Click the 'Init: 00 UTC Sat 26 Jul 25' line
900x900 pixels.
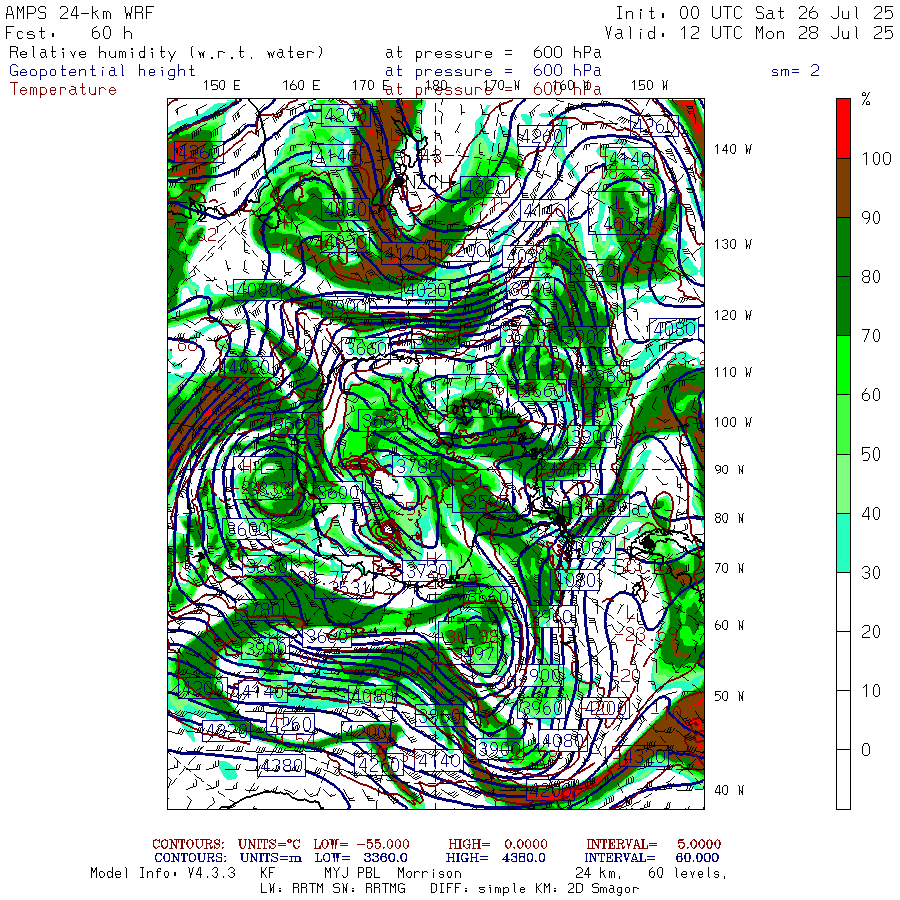(x=754, y=13)
